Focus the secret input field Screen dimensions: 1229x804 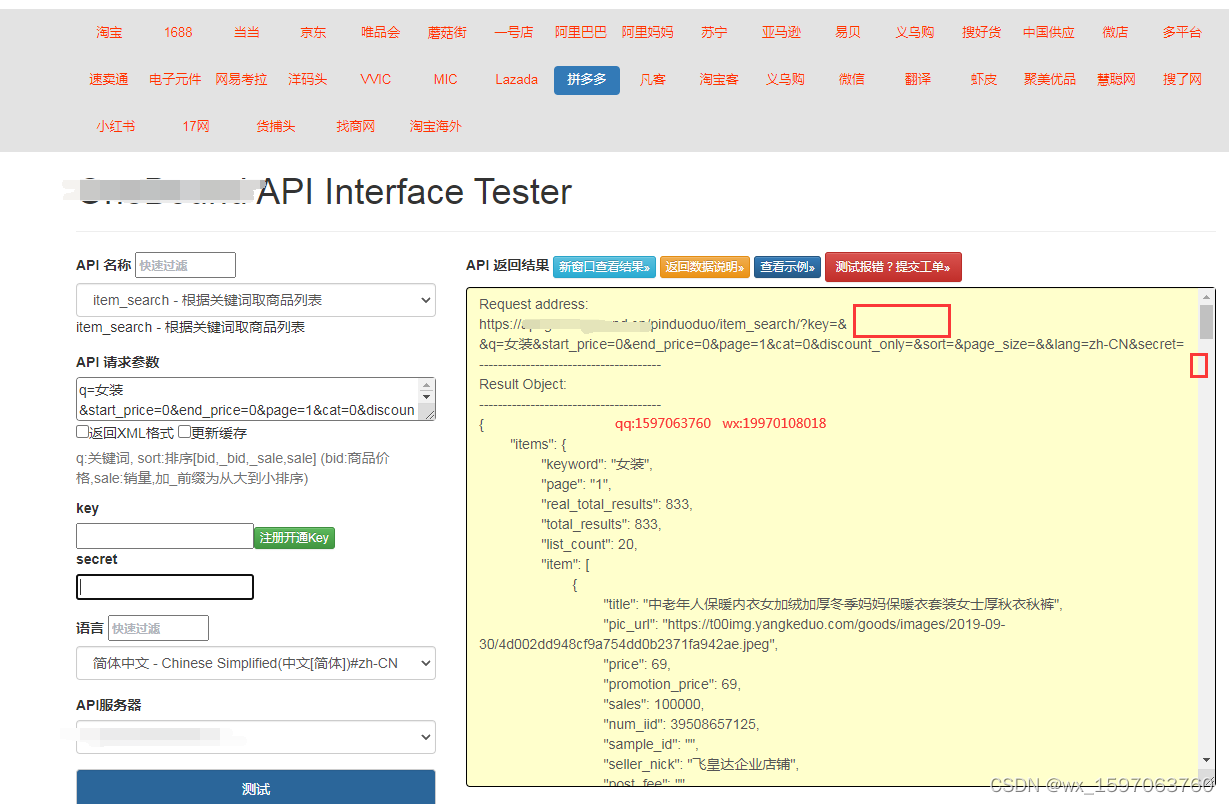click(165, 587)
